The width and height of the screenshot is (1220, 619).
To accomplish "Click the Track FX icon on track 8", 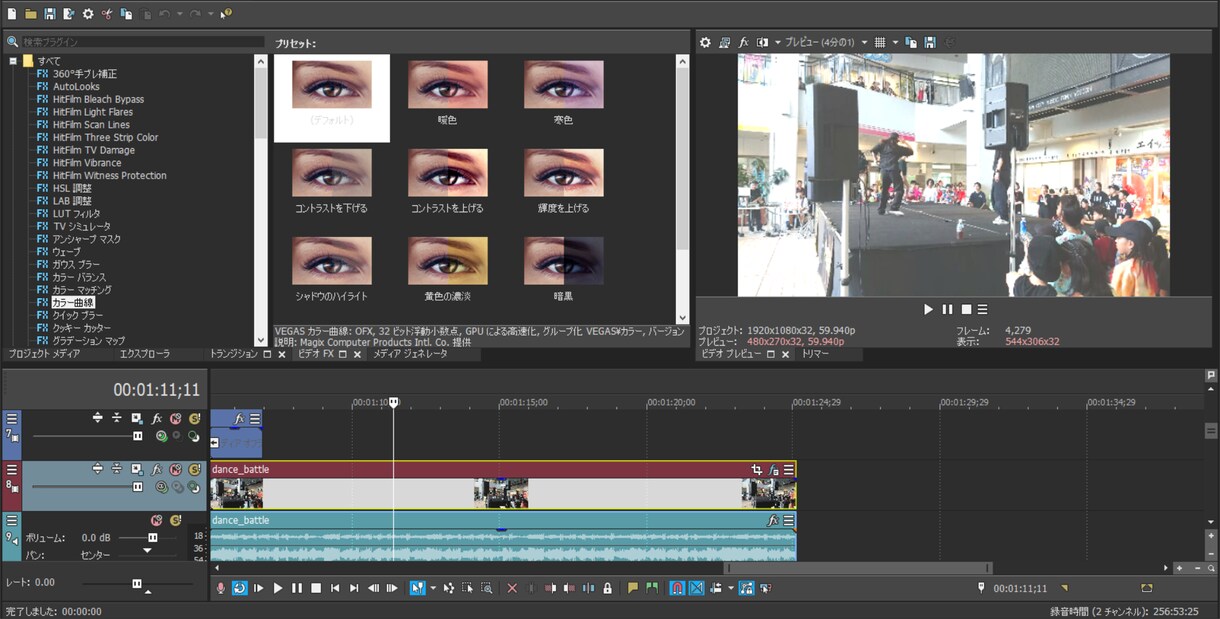I will coord(157,469).
